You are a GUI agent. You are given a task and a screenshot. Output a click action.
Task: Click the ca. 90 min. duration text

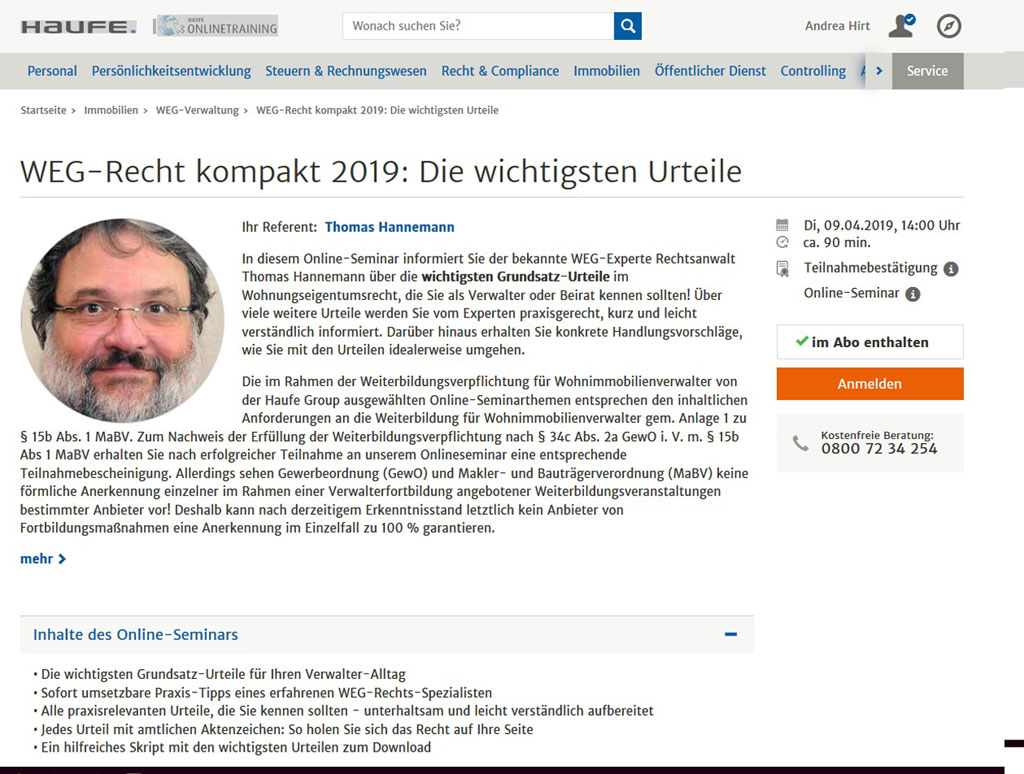pyautogui.click(x=837, y=242)
